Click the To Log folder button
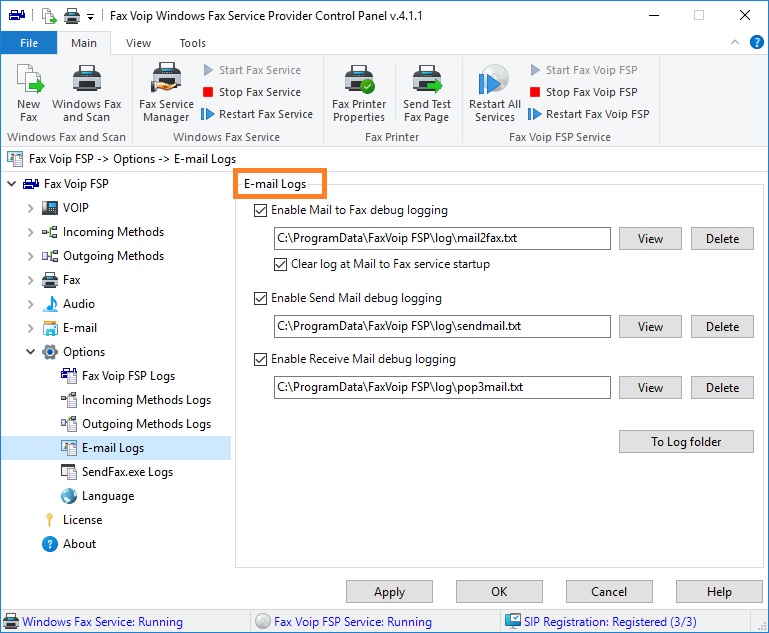Viewport: 769px width, 633px height. 686,442
